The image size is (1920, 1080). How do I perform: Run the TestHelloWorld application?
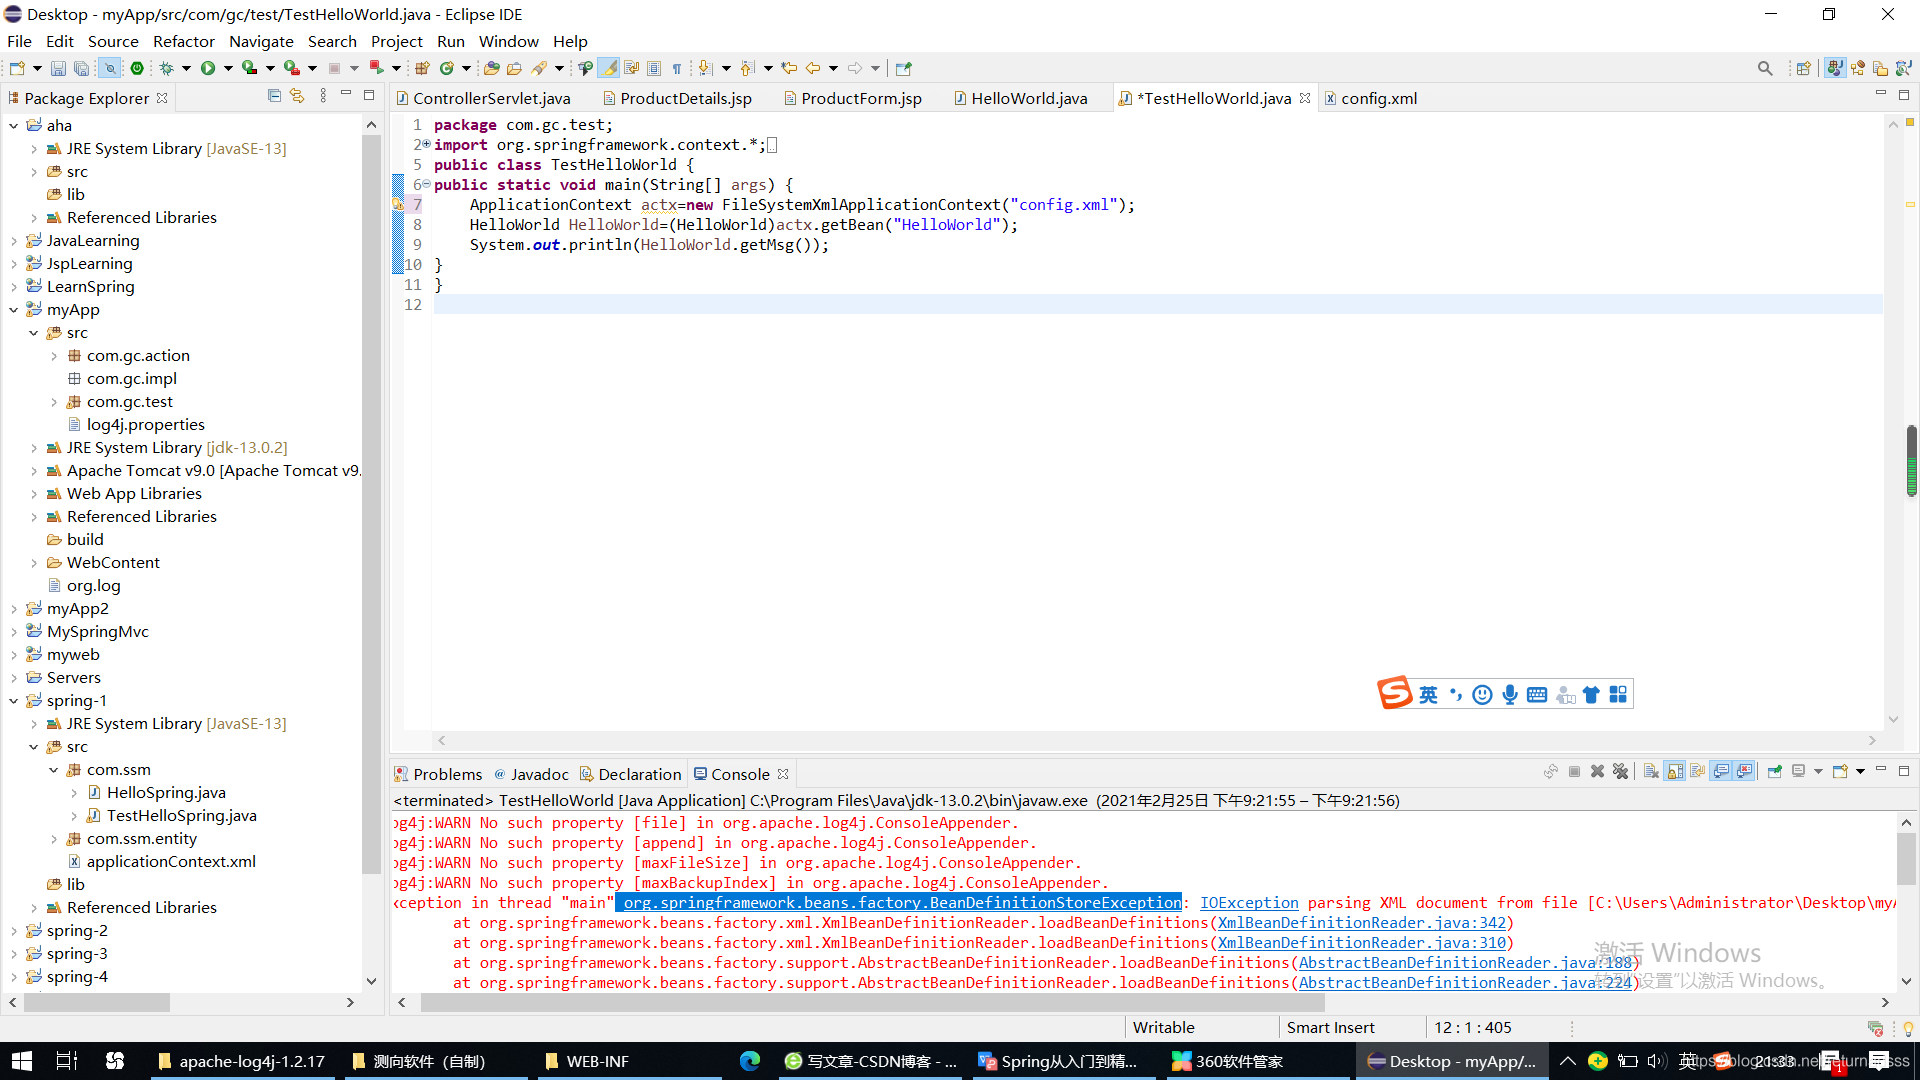210,67
